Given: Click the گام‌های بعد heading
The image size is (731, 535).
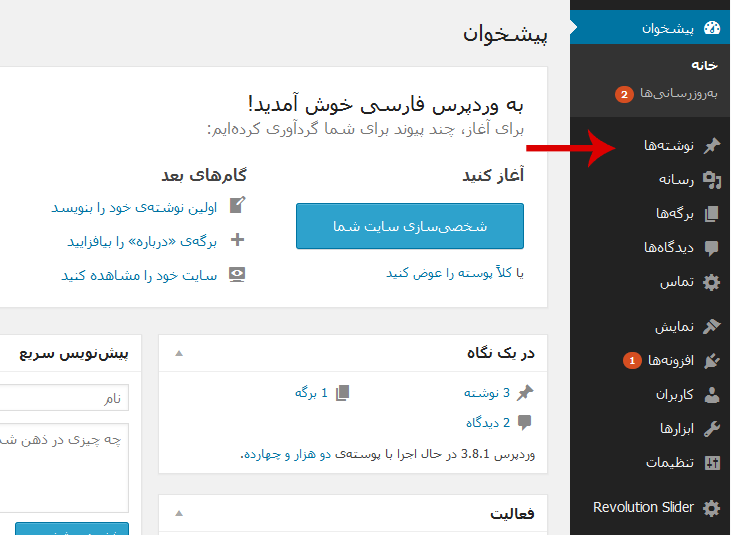Looking at the screenshot, I should click(x=204, y=175).
